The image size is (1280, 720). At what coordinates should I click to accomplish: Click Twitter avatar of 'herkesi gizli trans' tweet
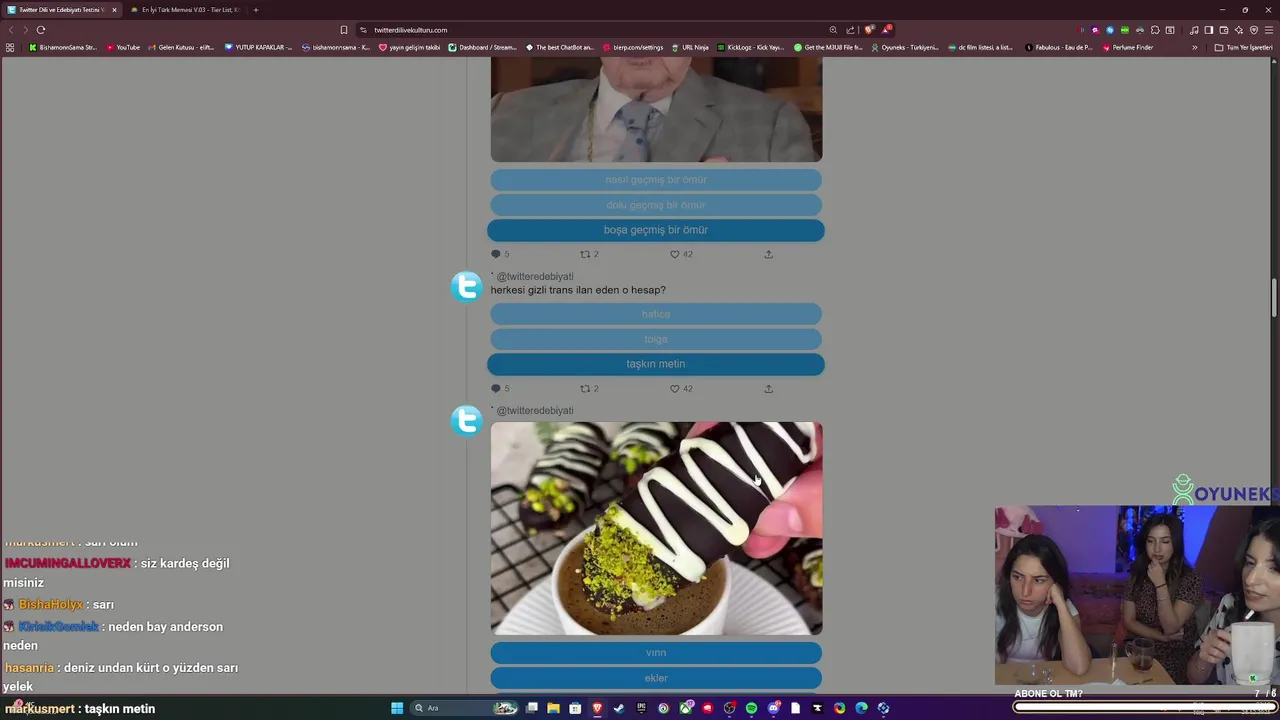467,287
